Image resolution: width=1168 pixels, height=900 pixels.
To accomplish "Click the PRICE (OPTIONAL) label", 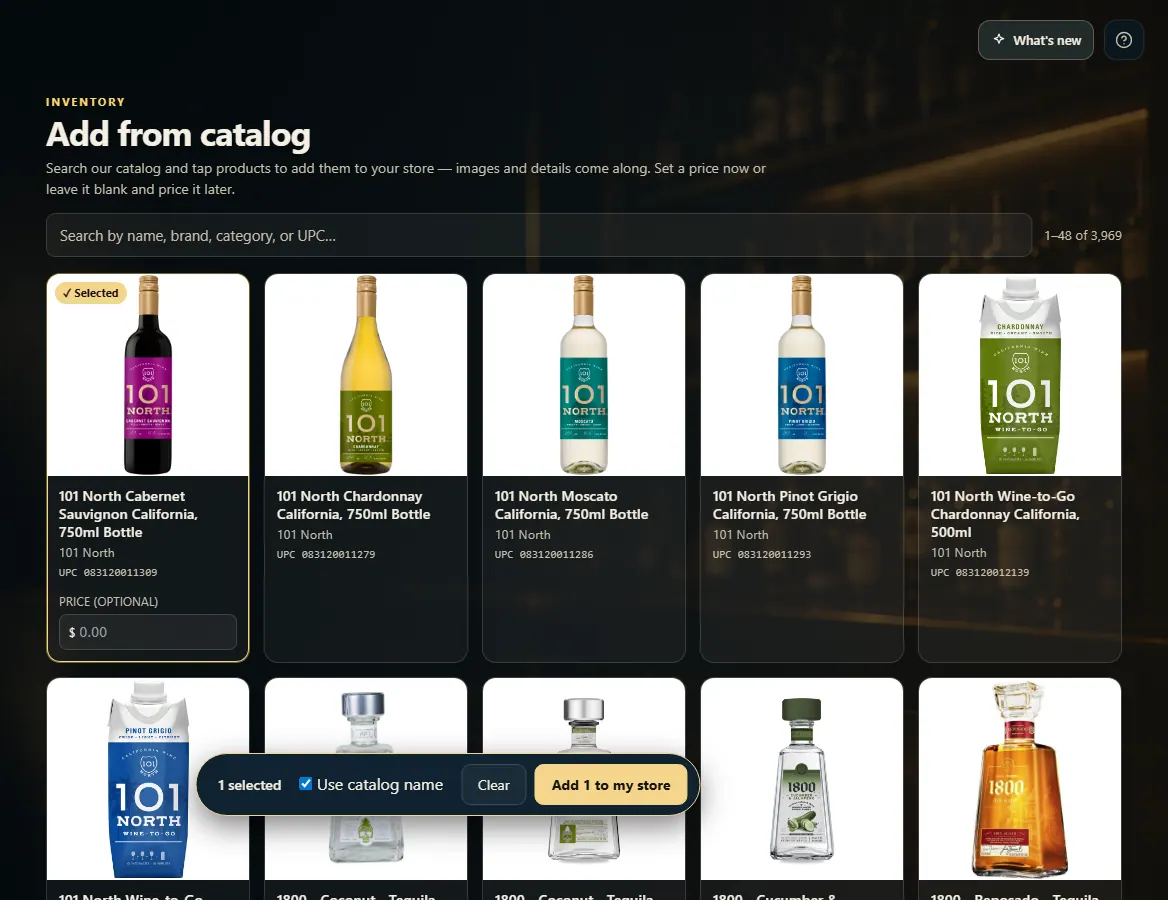I will tap(108, 601).
